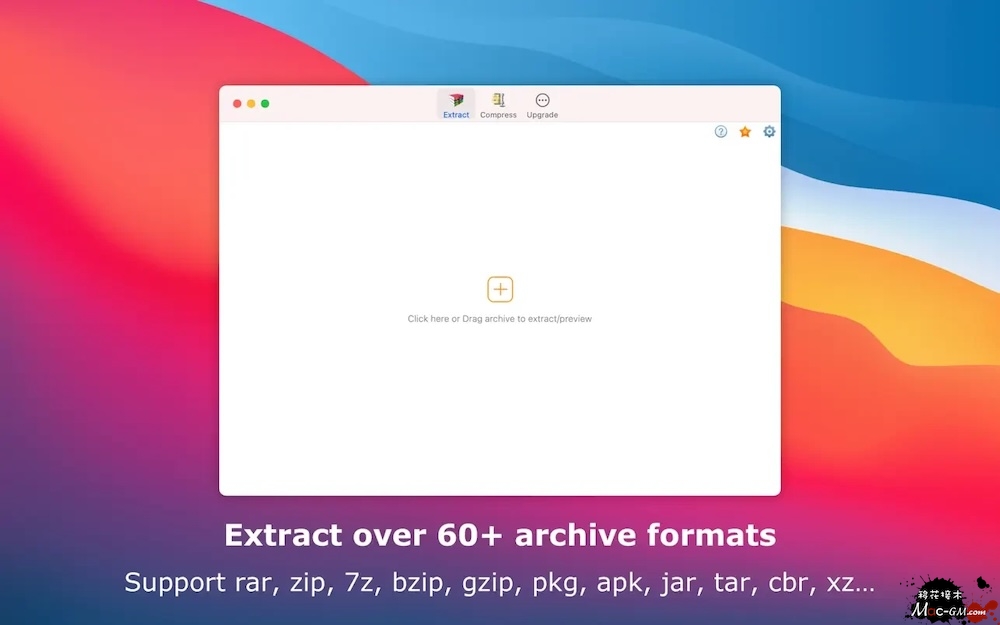
Task: Zoom the window with the green button
Action: (265, 104)
